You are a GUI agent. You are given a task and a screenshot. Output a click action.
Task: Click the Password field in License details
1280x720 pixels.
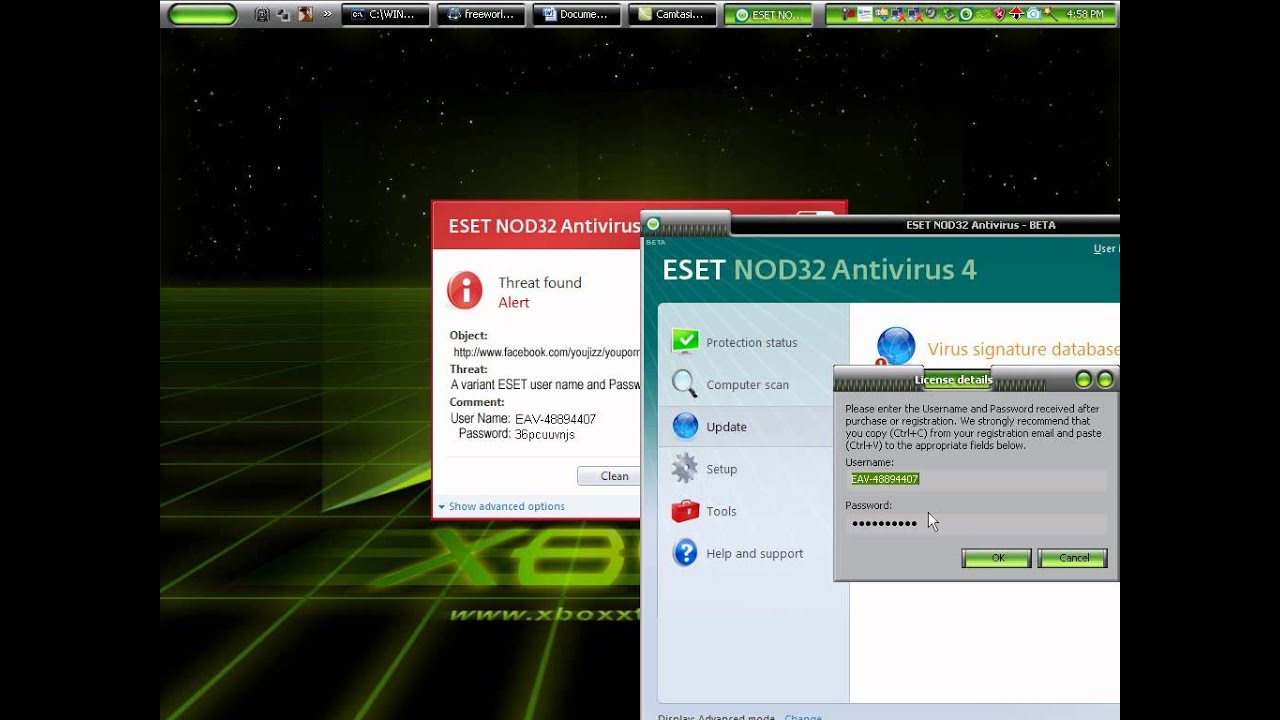[x=977, y=524]
